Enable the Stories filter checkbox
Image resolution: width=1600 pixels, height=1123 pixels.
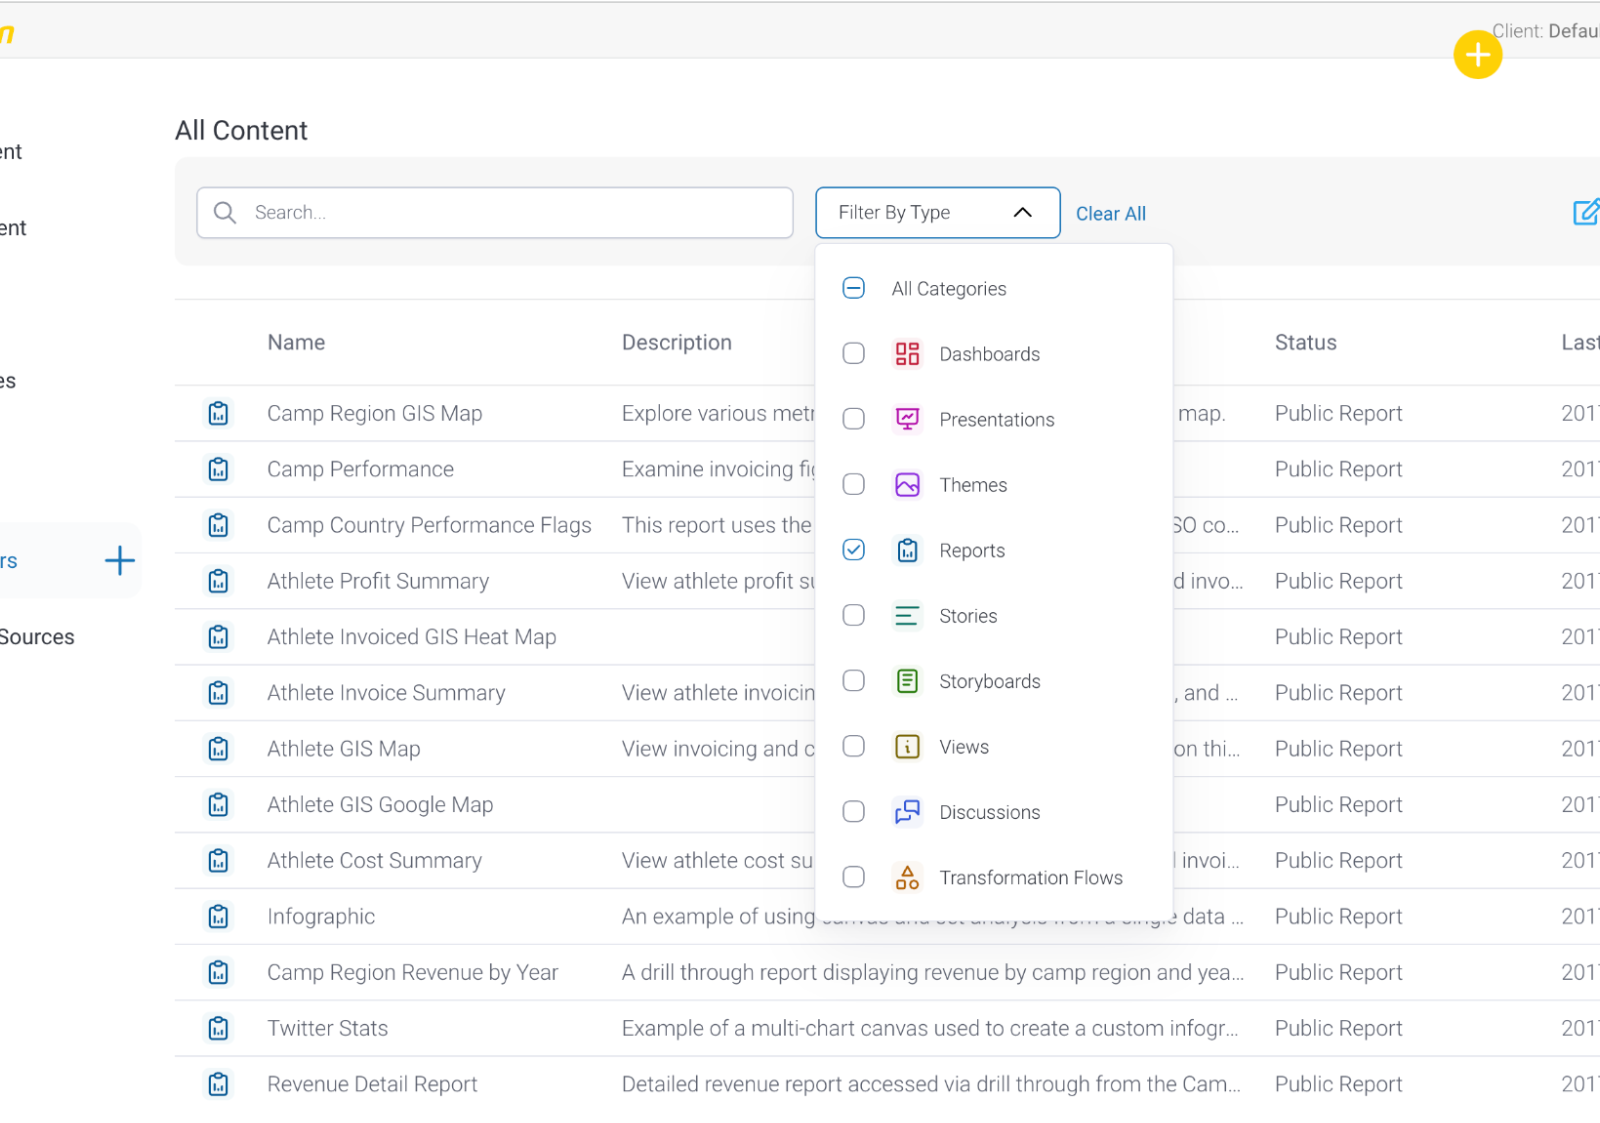tap(853, 615)
